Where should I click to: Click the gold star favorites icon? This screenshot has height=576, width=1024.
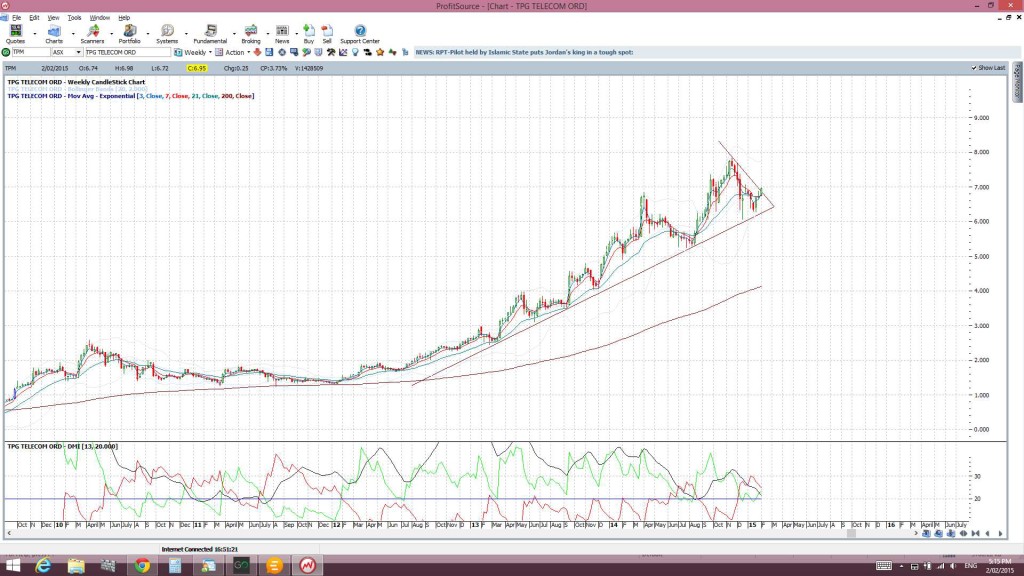coord(380,52)
